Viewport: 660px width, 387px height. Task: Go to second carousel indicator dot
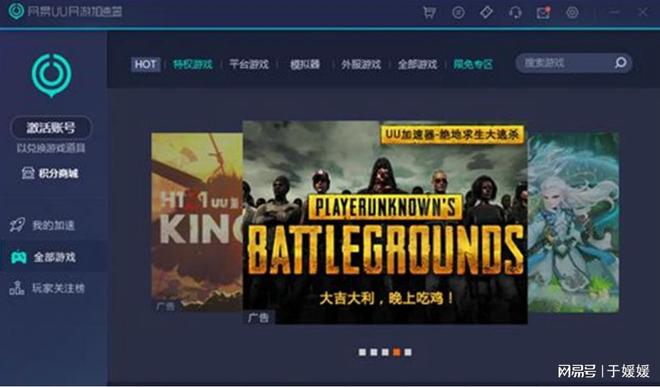coord(373,352)
